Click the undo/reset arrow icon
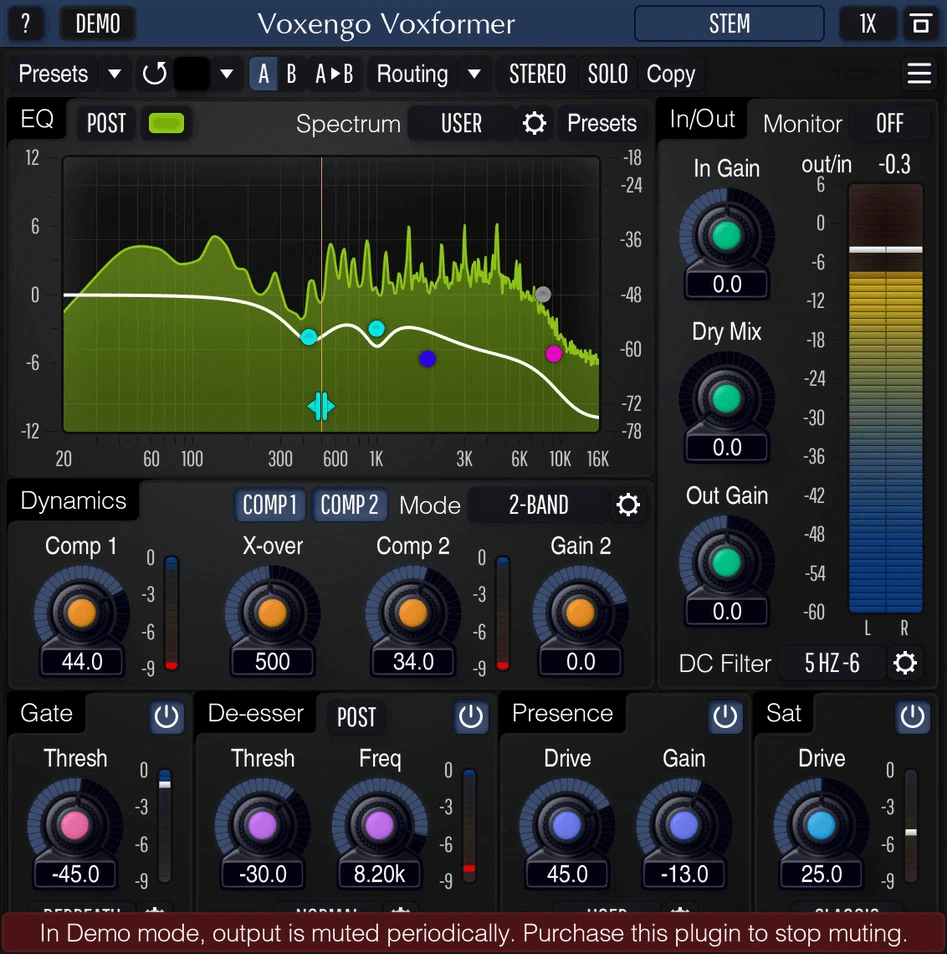Screen dimensions: 947x954 pos(155,74)
